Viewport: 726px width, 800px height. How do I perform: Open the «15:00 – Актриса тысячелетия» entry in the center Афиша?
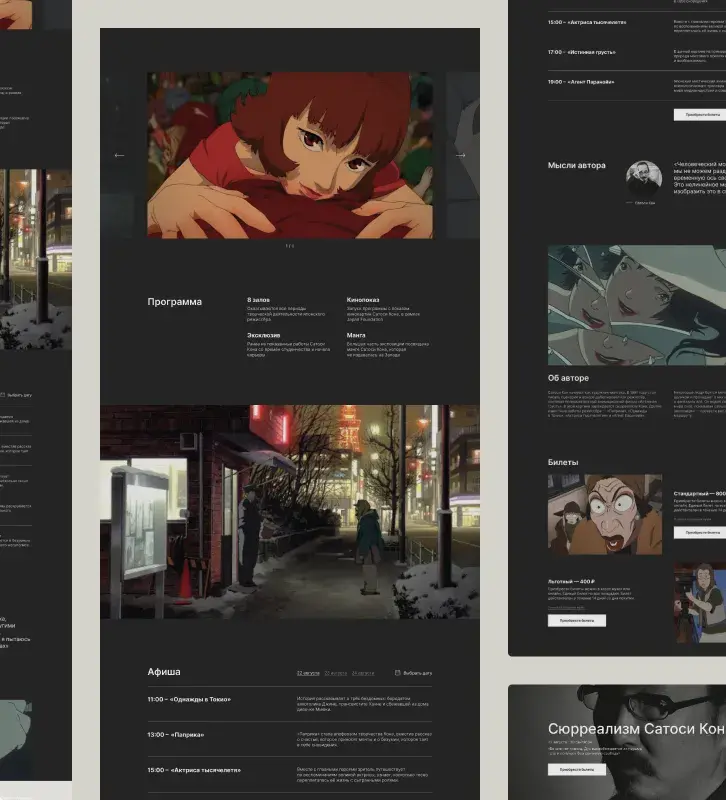point(196,770)
